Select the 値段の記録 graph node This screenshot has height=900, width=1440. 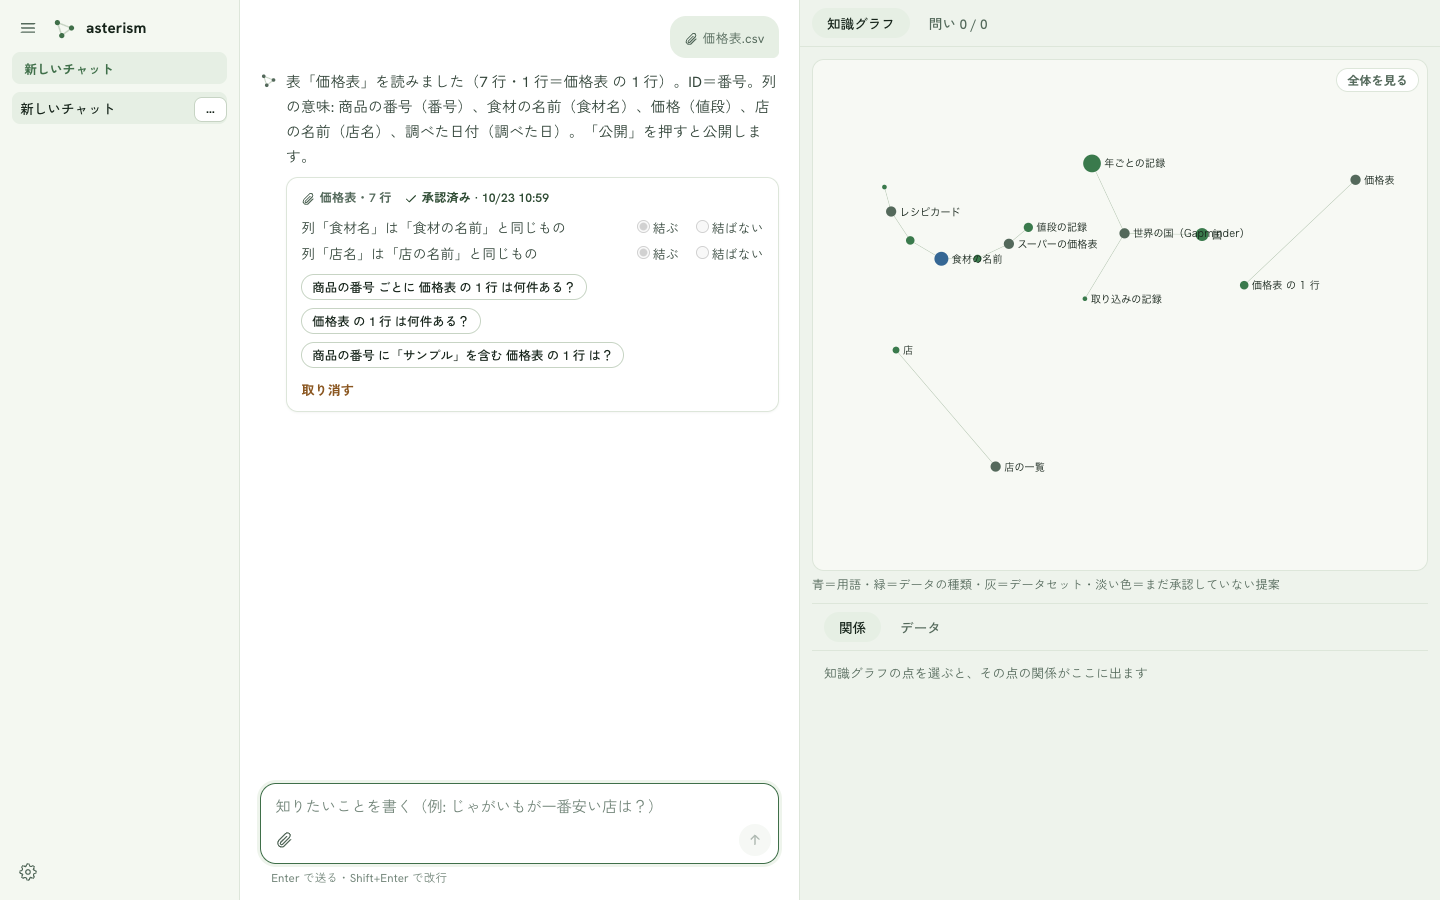click(x=1028, y=228)
